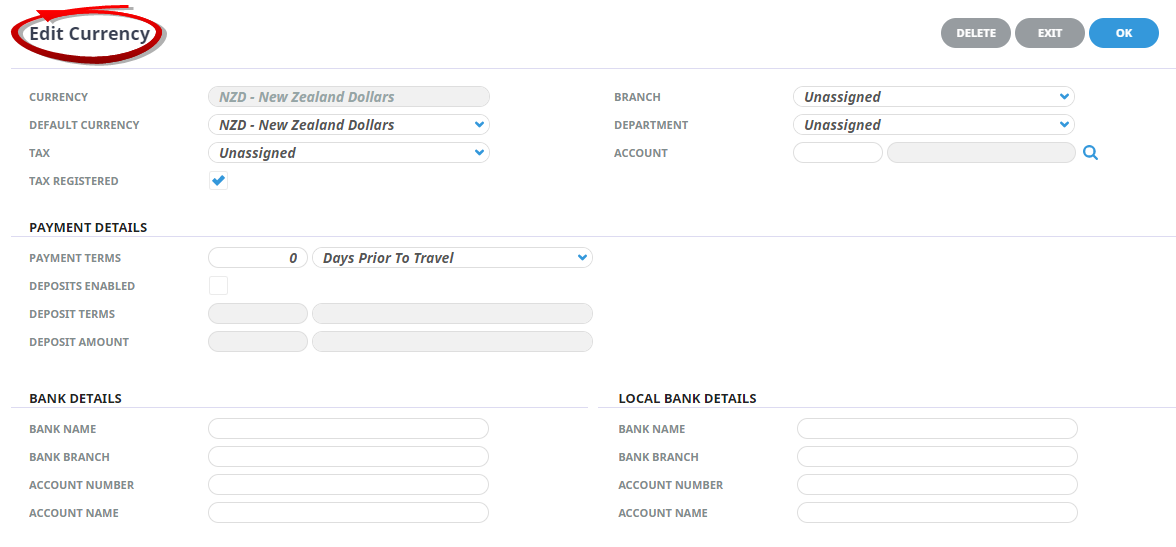Open the Default Currency dropdown
This screenshot has width=1176, height=547.
pos(348,125)
